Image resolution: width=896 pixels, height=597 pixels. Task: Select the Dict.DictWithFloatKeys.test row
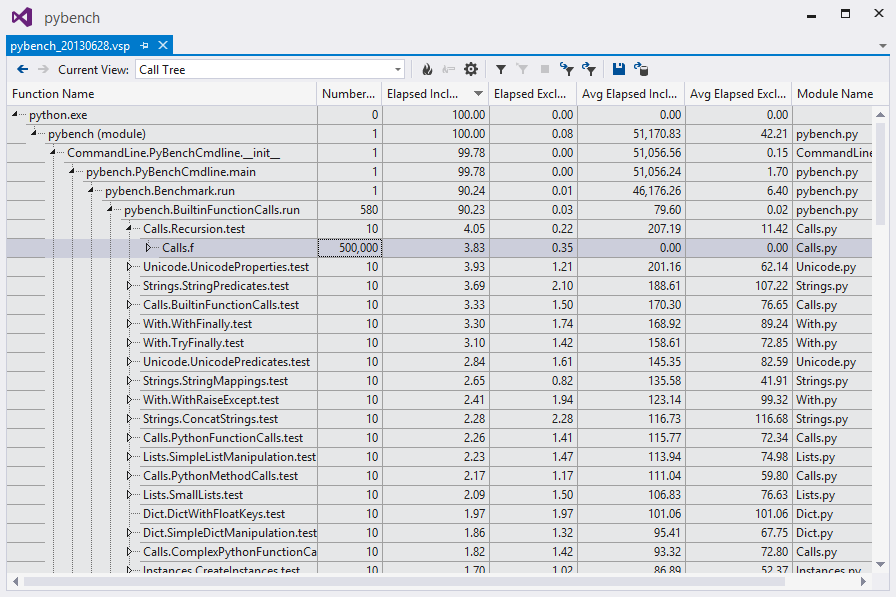click(439, 514)
